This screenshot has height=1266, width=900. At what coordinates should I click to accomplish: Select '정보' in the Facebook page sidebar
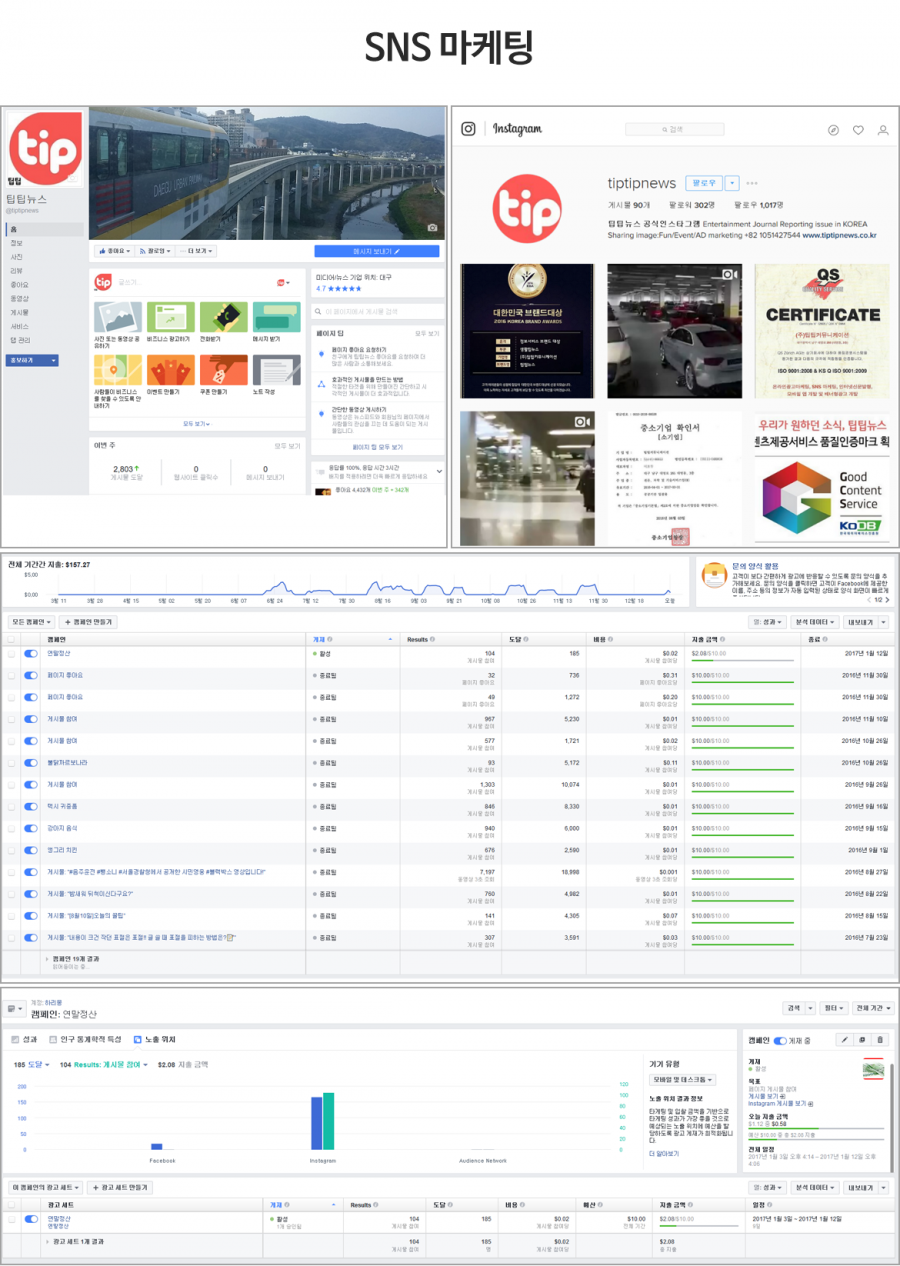16,243
